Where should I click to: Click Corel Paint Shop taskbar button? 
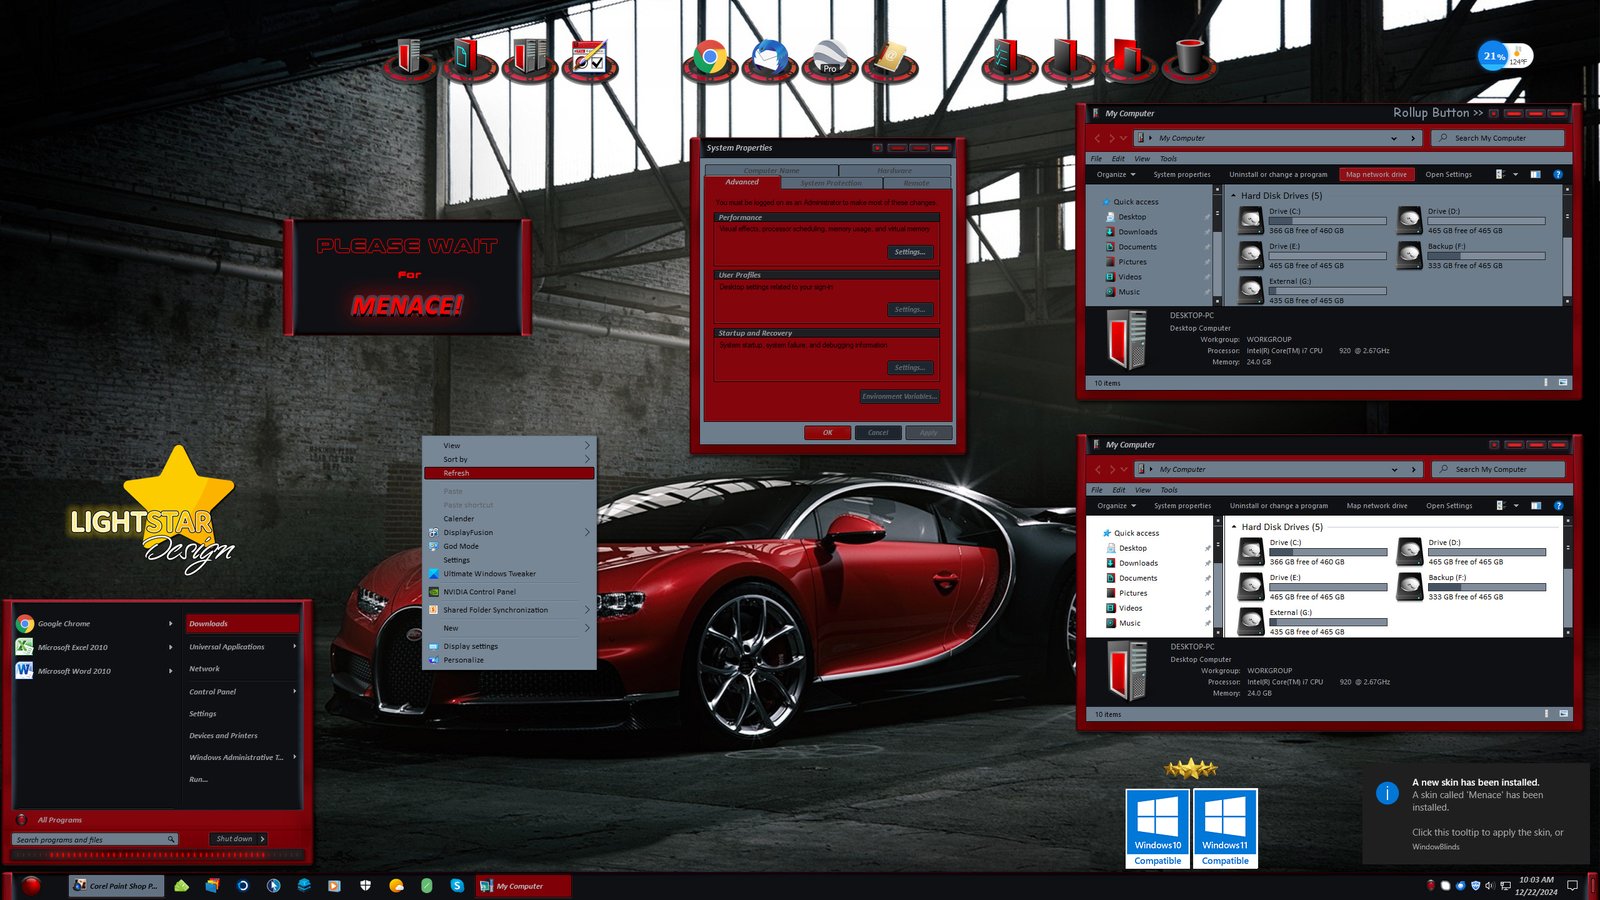pyautogui.click(x=114, y=885)
